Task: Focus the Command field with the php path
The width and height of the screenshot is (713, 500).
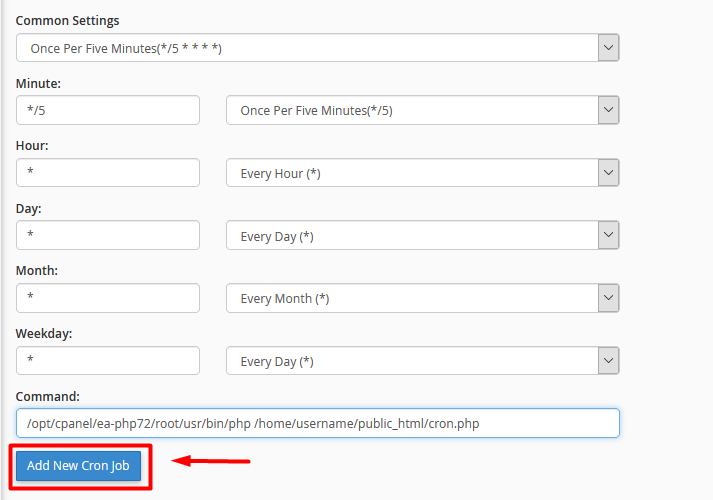Action: pos(317,423)
